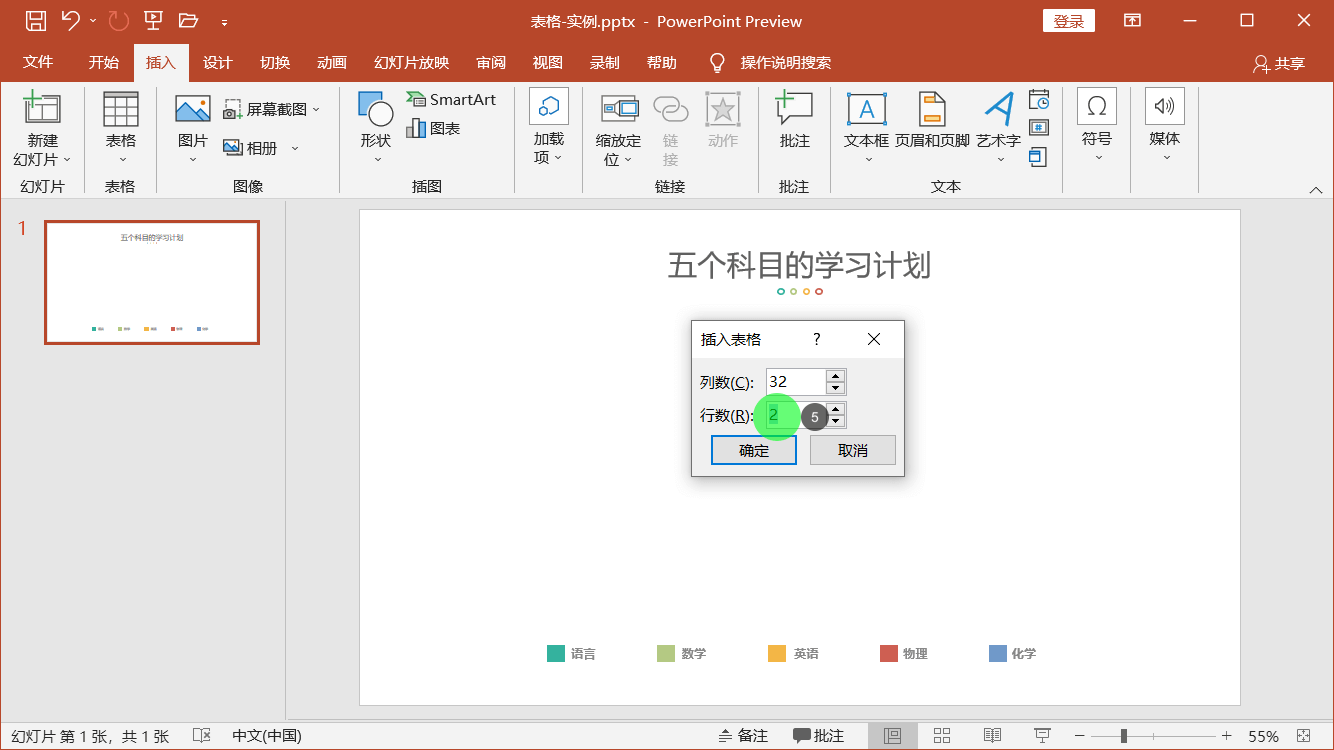Start slideshow from quick access toolbar
The image size is (1334, 750).
pos(153,20)
